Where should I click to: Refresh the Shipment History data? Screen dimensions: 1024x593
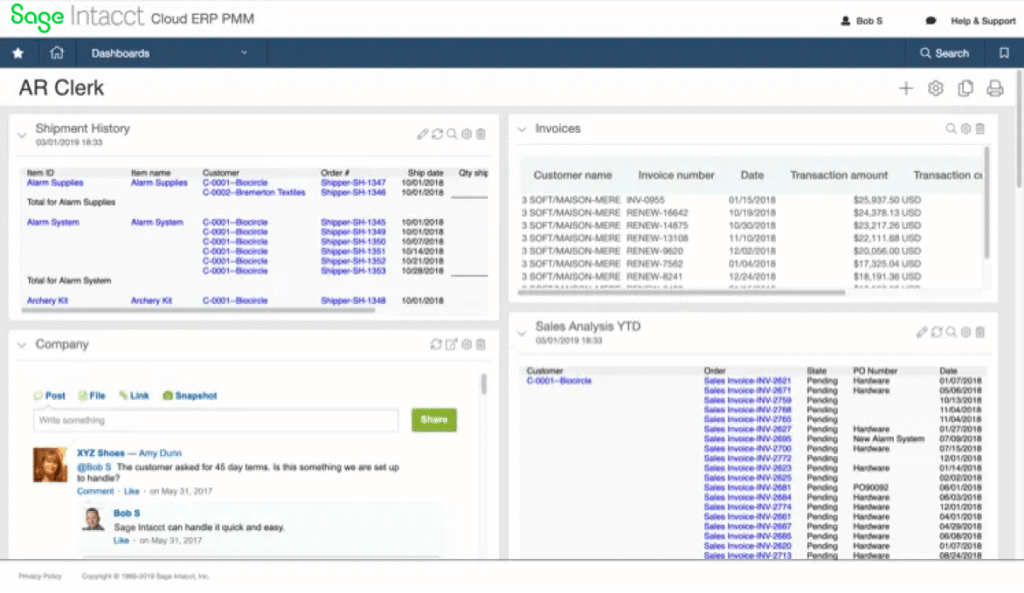click(437, 133)
